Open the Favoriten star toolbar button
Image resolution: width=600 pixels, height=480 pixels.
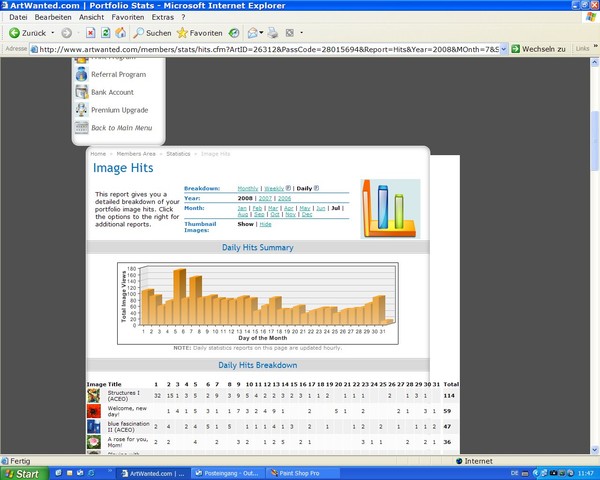click(200, 33)
